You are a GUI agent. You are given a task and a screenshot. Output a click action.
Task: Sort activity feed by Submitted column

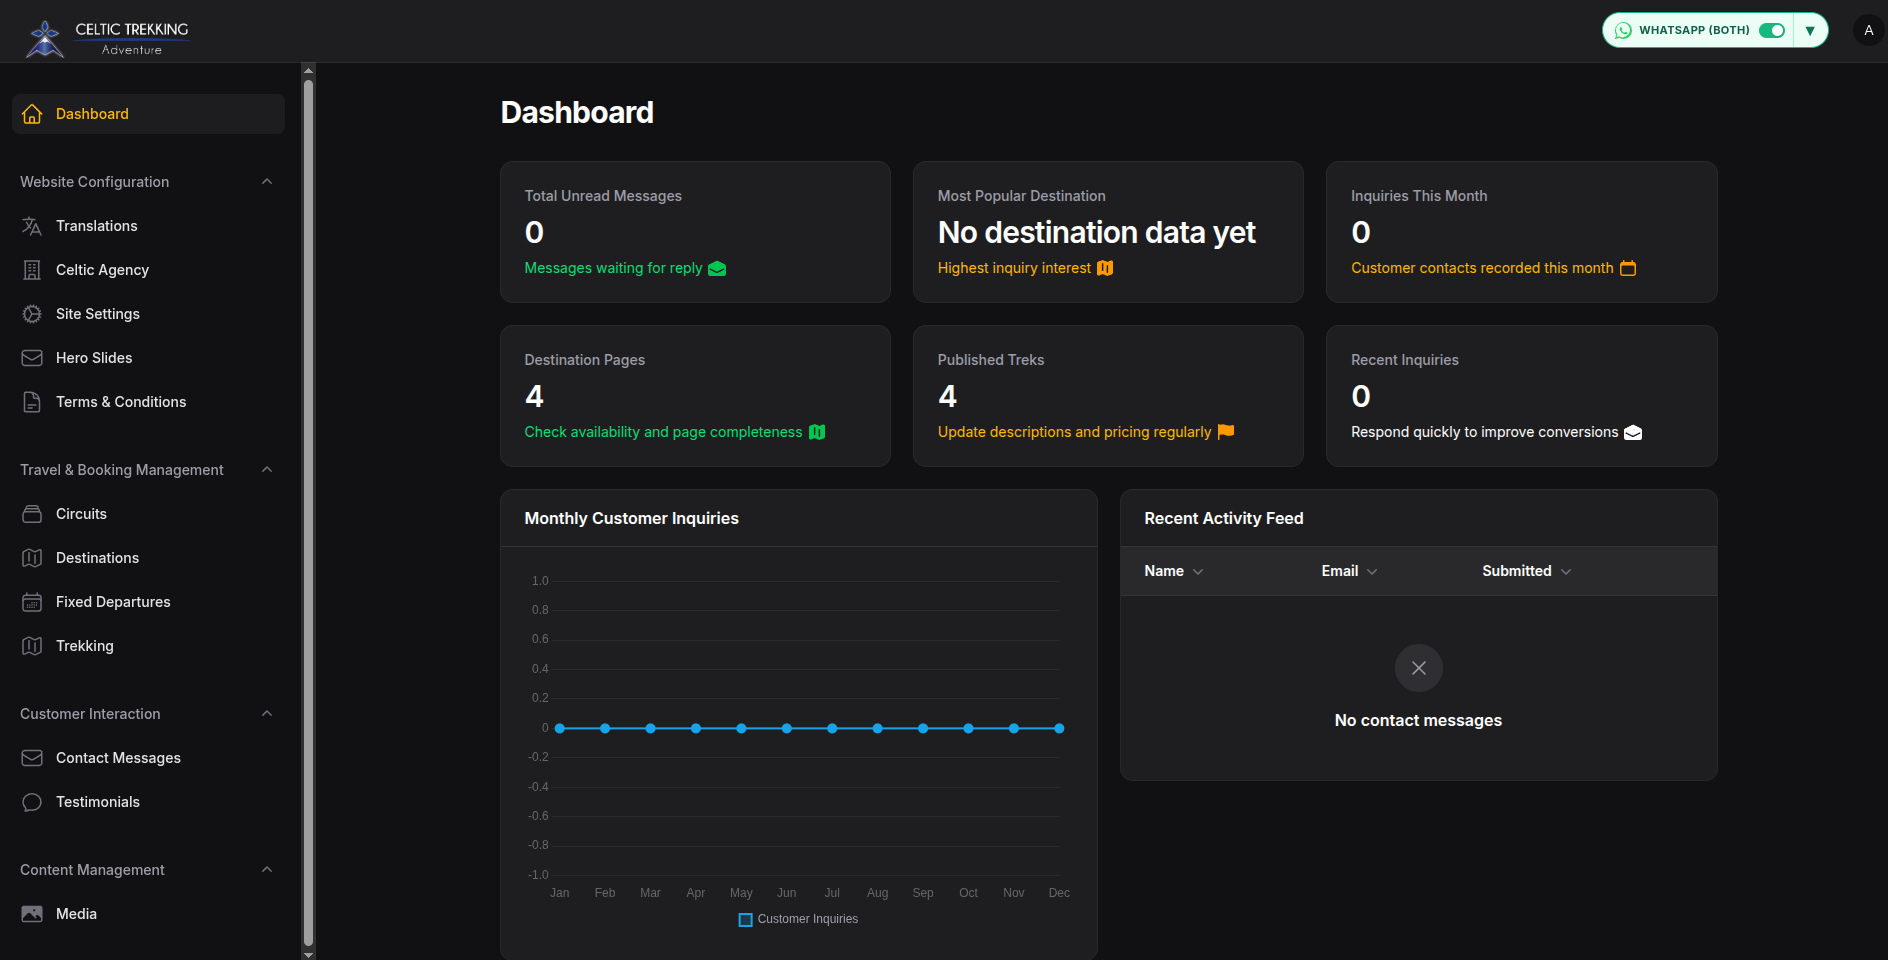[1527, 571]
